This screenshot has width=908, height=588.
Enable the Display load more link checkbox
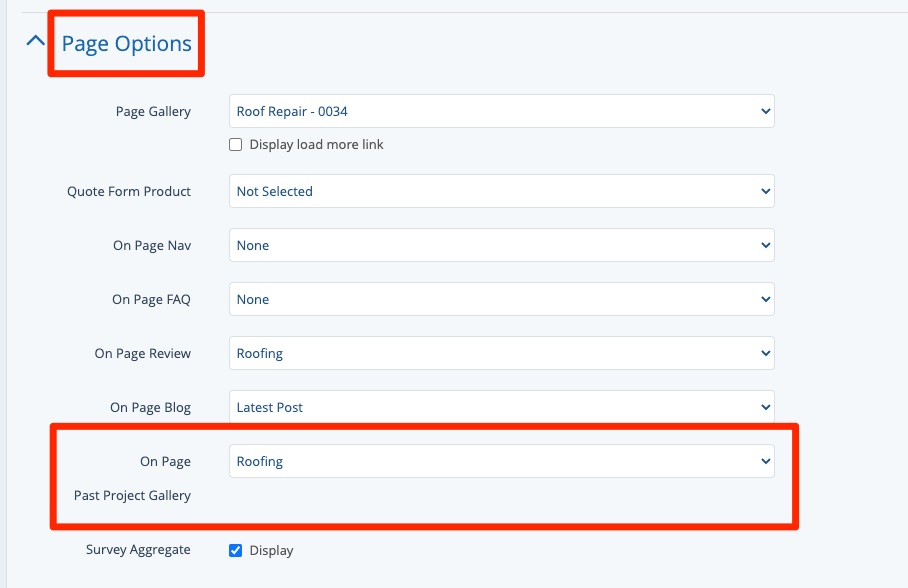[236, 145]
